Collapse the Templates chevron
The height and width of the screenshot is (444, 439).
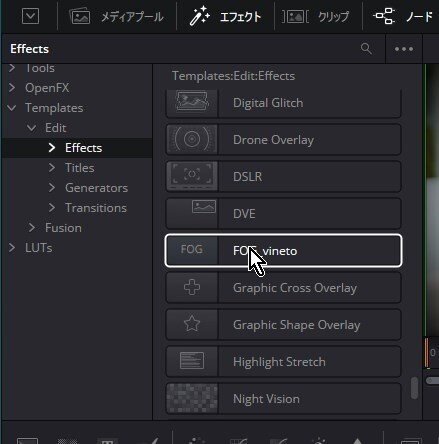[x=12, y=108]
